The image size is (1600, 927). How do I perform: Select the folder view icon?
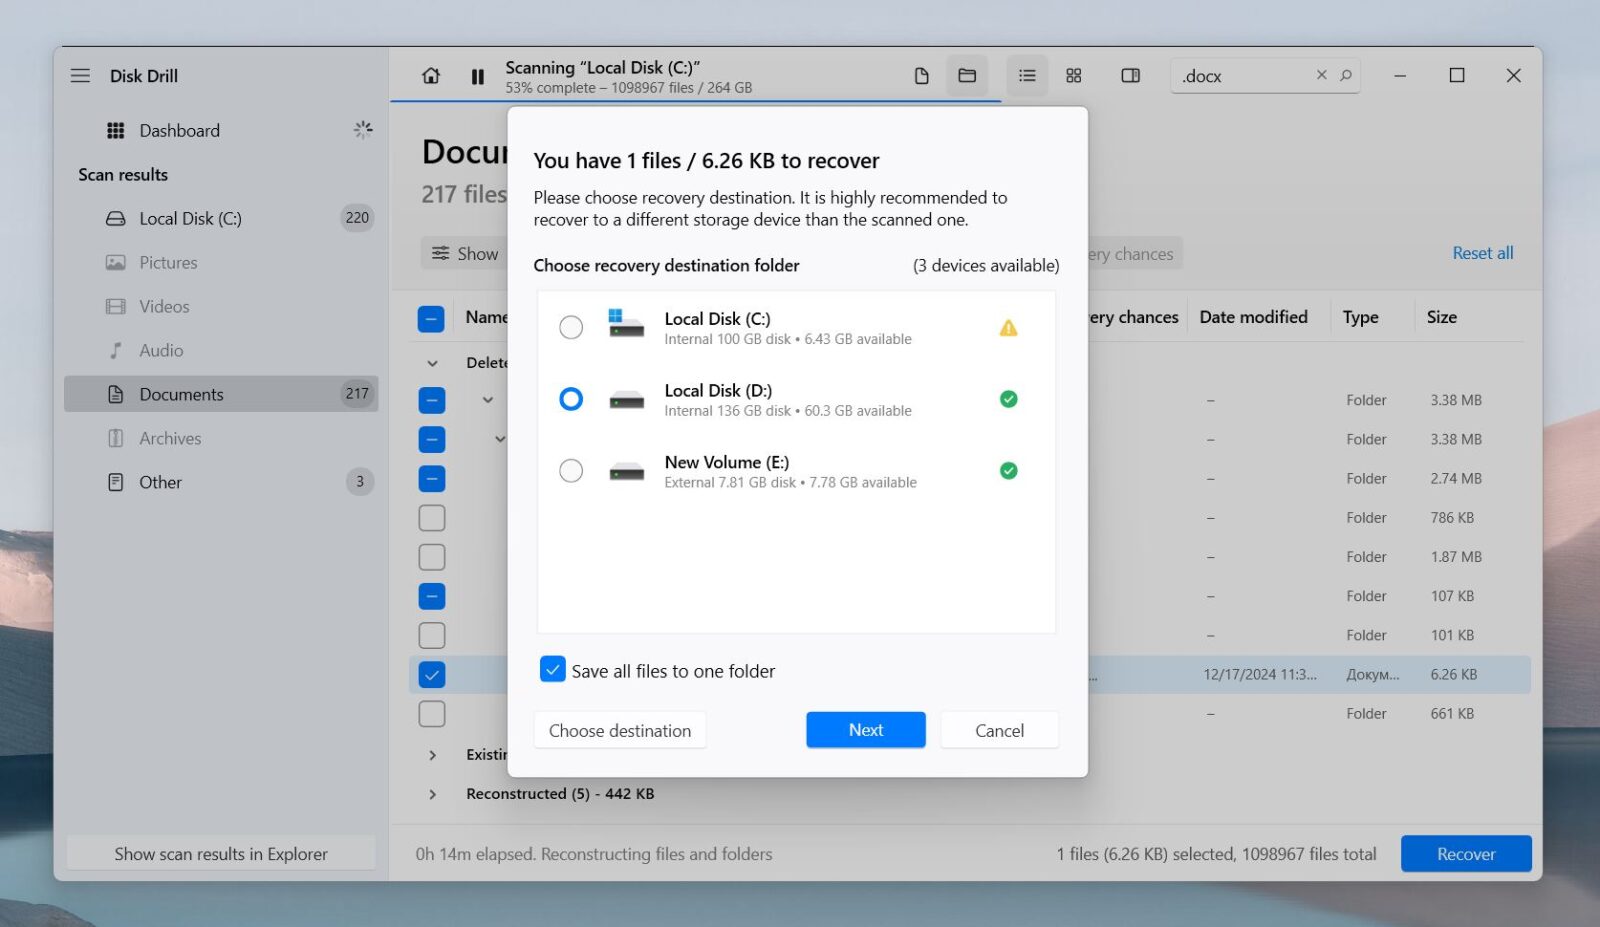tap(966, 75)
